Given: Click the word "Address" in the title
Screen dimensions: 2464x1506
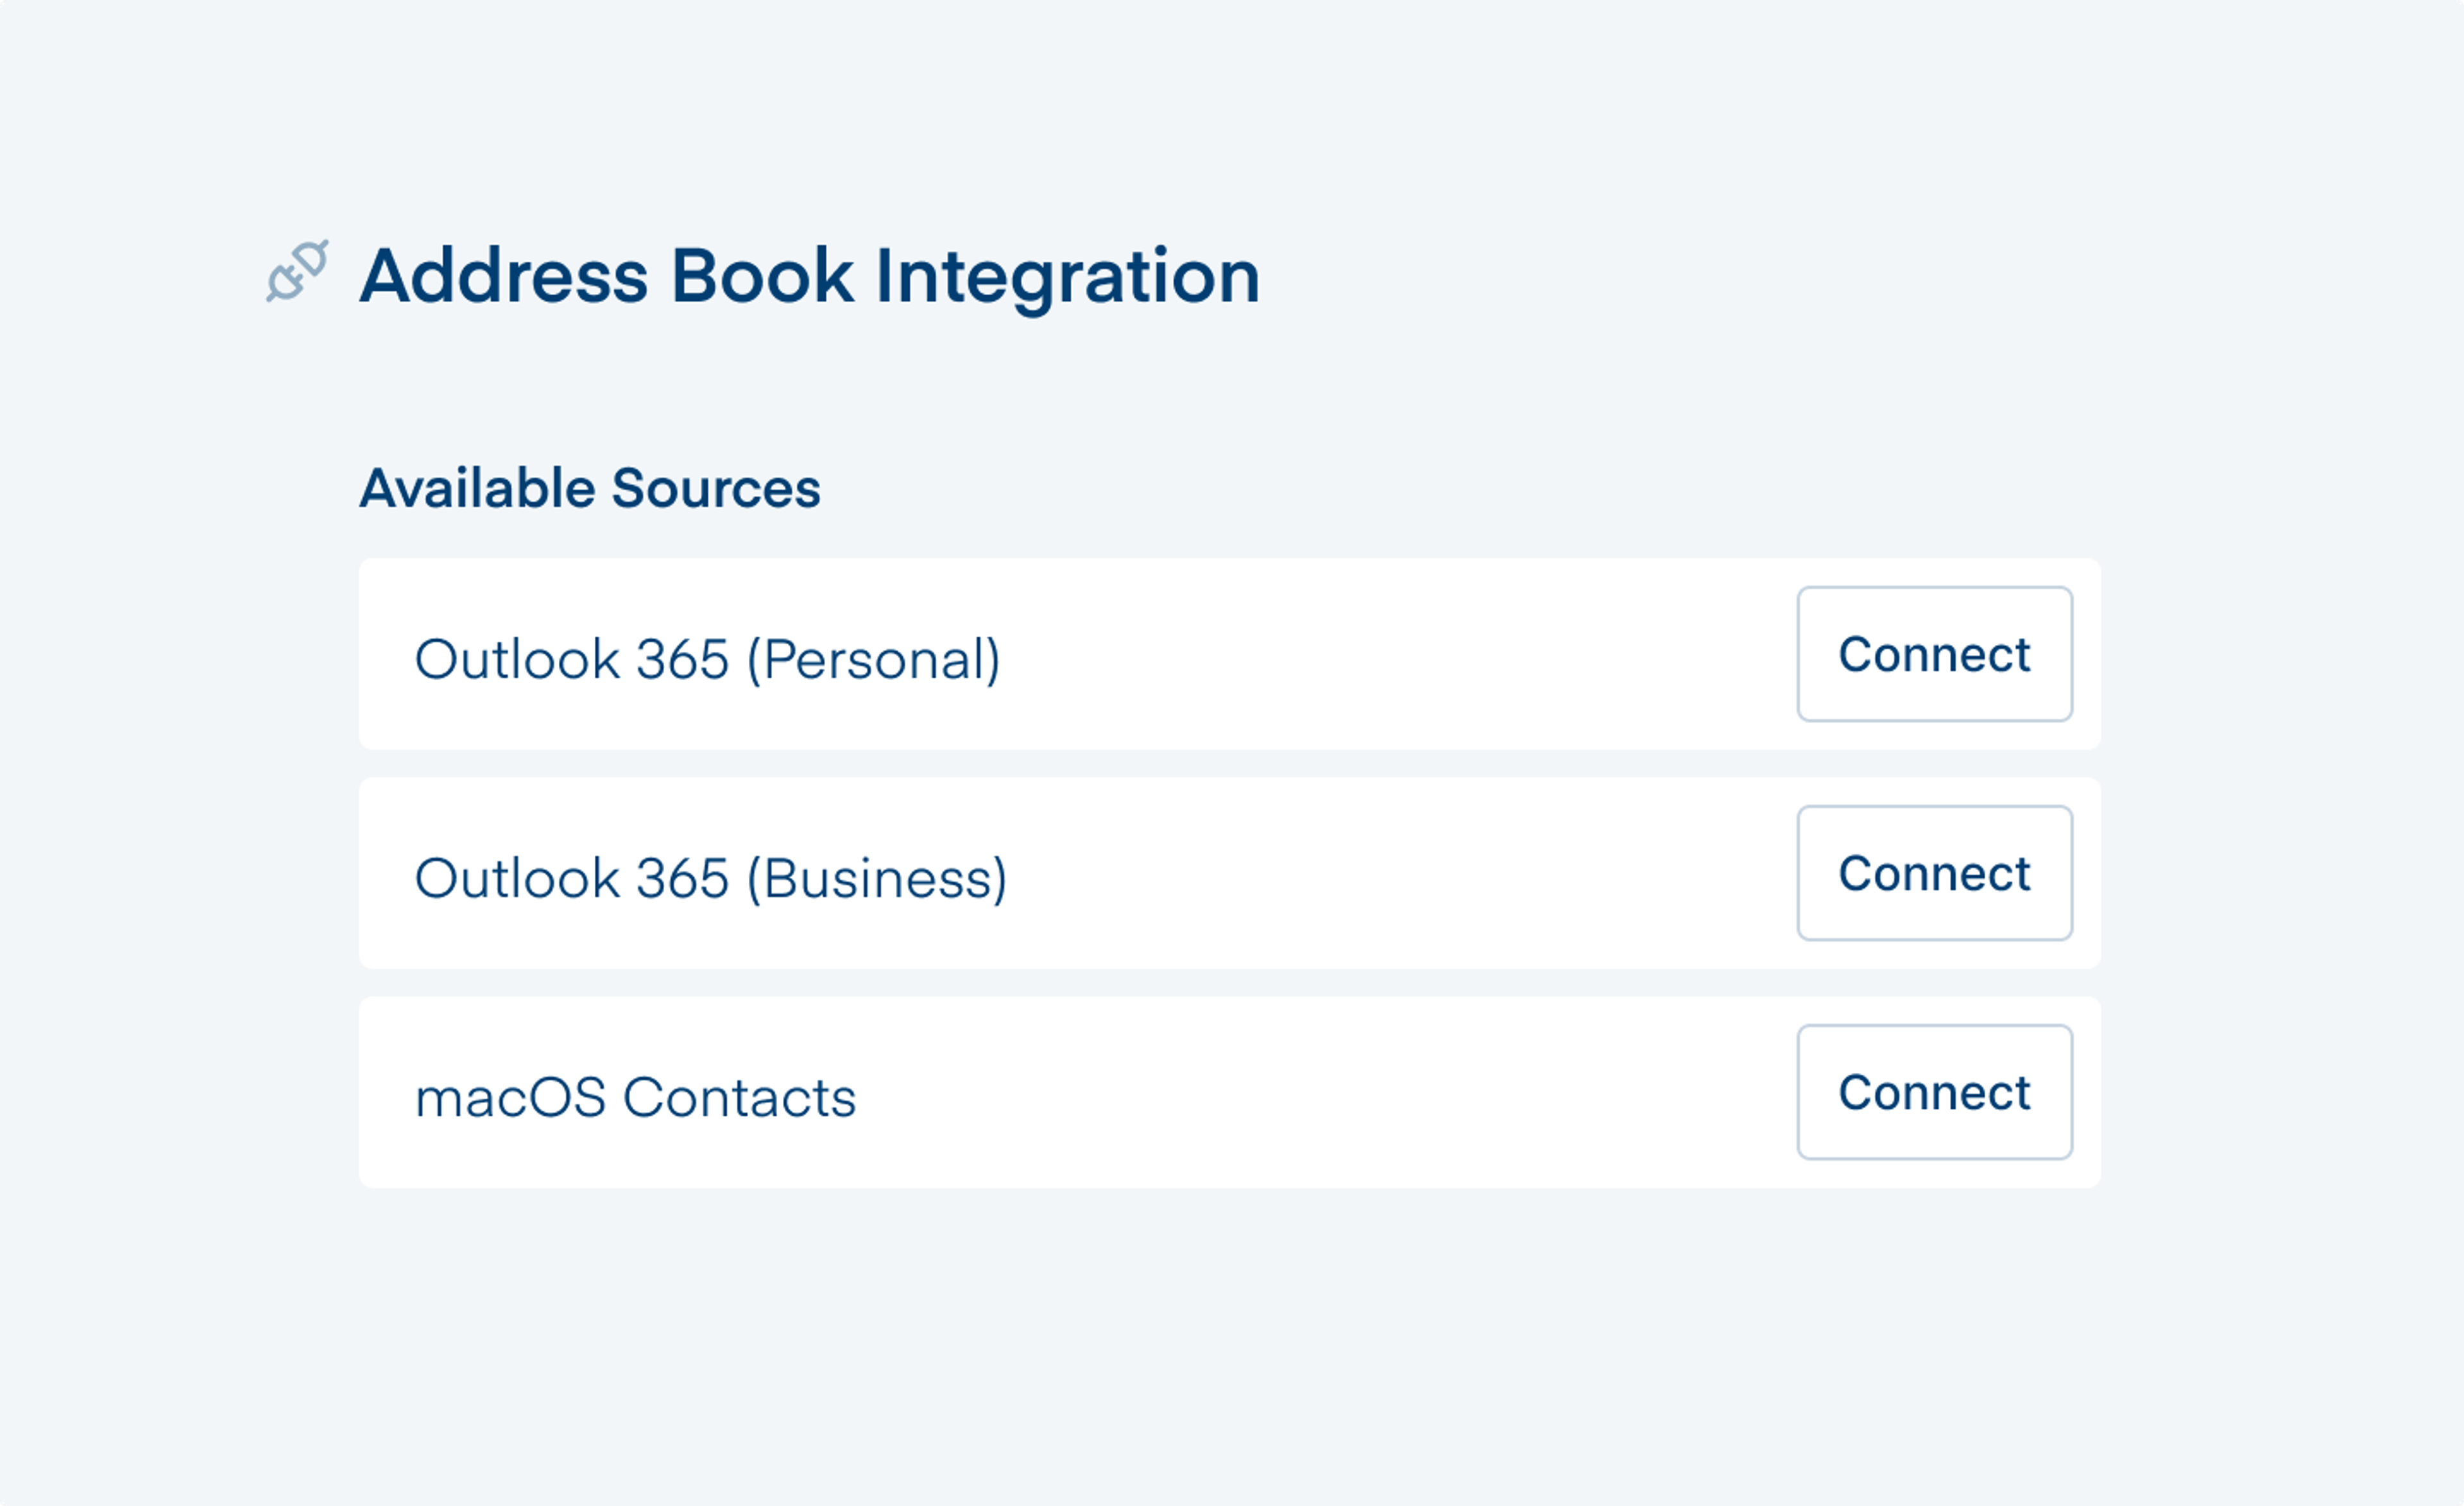Looking at the screenshot, I should tap(503, 277).
